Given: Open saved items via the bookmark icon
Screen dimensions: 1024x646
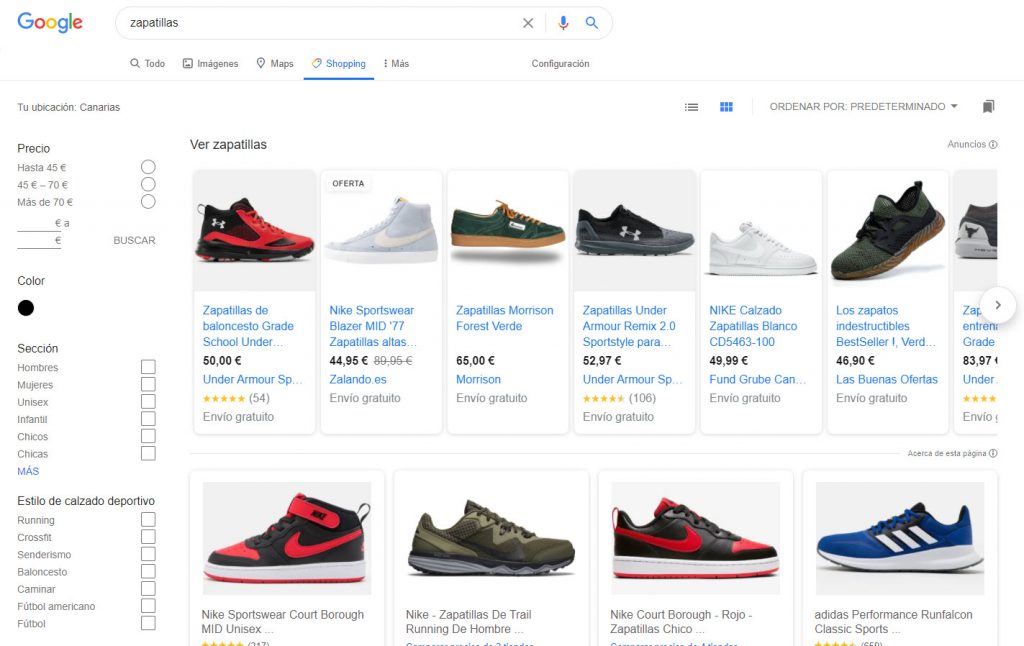Looking at the screenshot, I should click(988, 106).
